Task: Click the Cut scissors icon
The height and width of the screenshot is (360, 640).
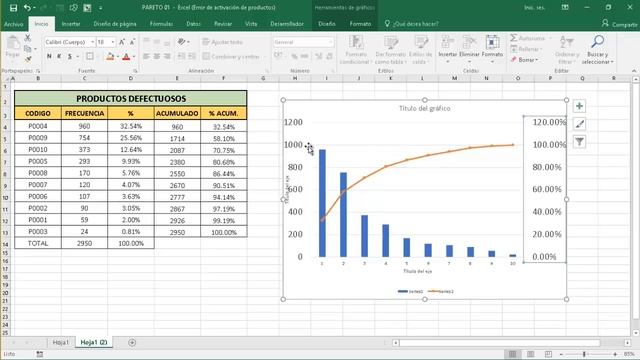Action: point(27,38)
